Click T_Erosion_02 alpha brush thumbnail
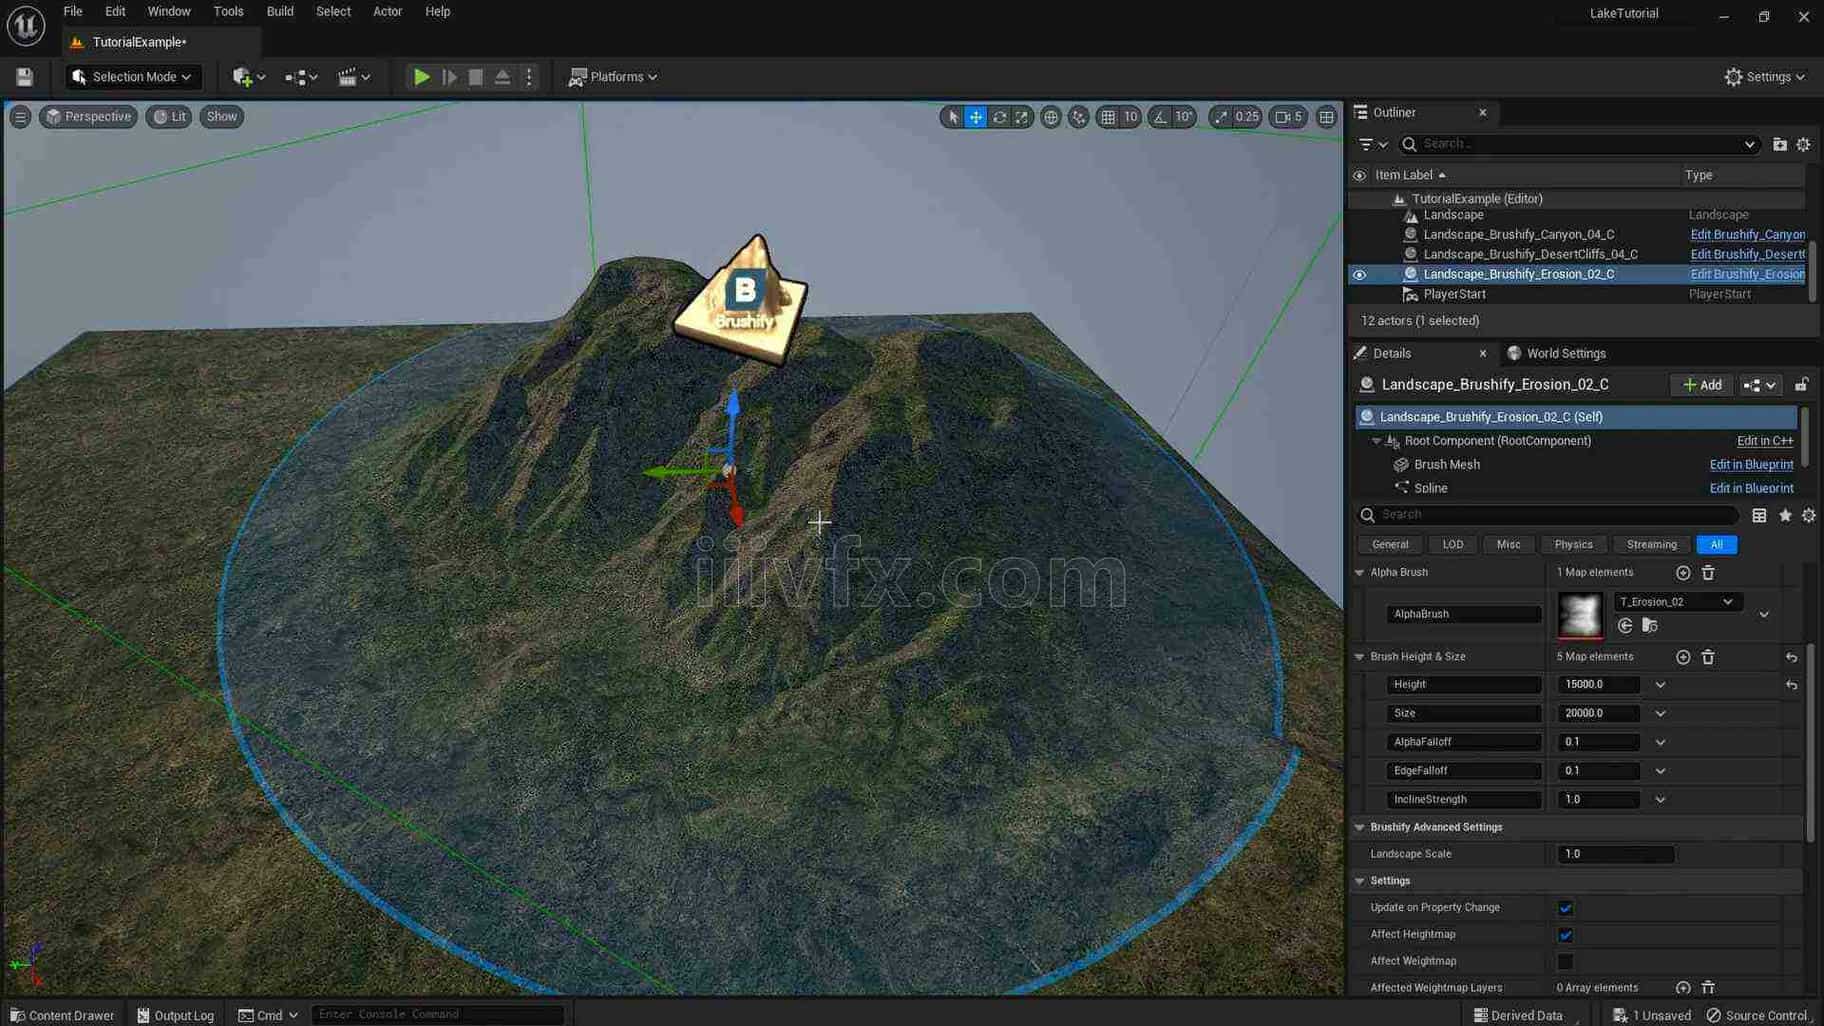 (x=1580, y=615)
